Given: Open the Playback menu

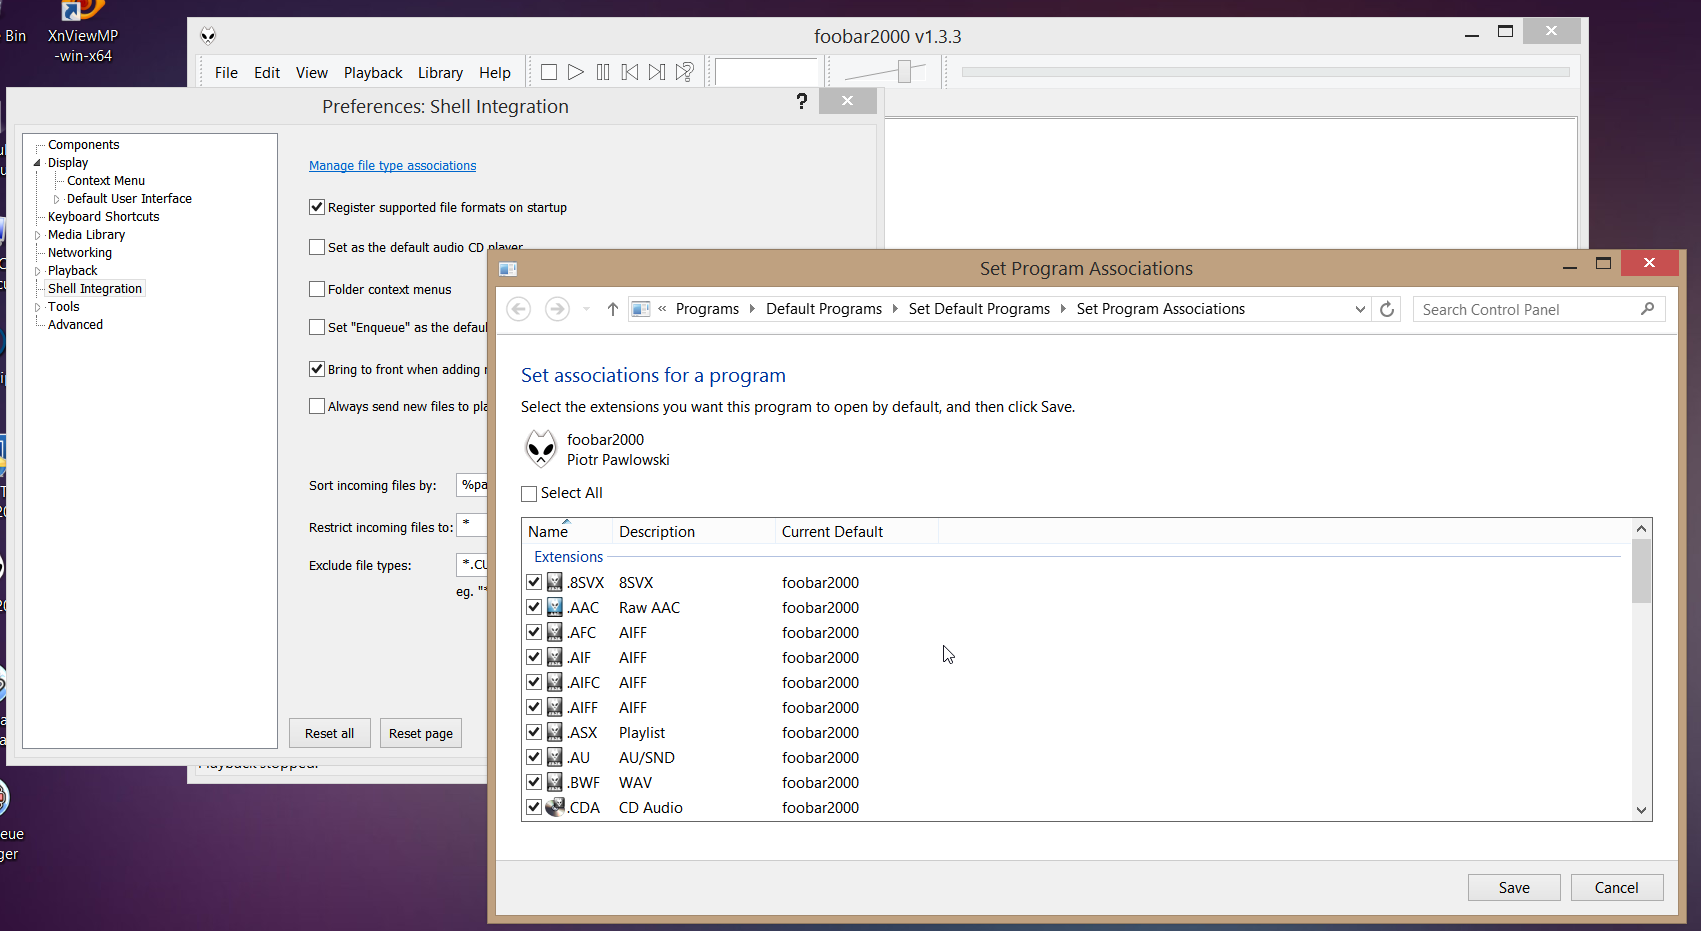Looking at the screenshot, I should pyautogui.click(x=372, y=73).
